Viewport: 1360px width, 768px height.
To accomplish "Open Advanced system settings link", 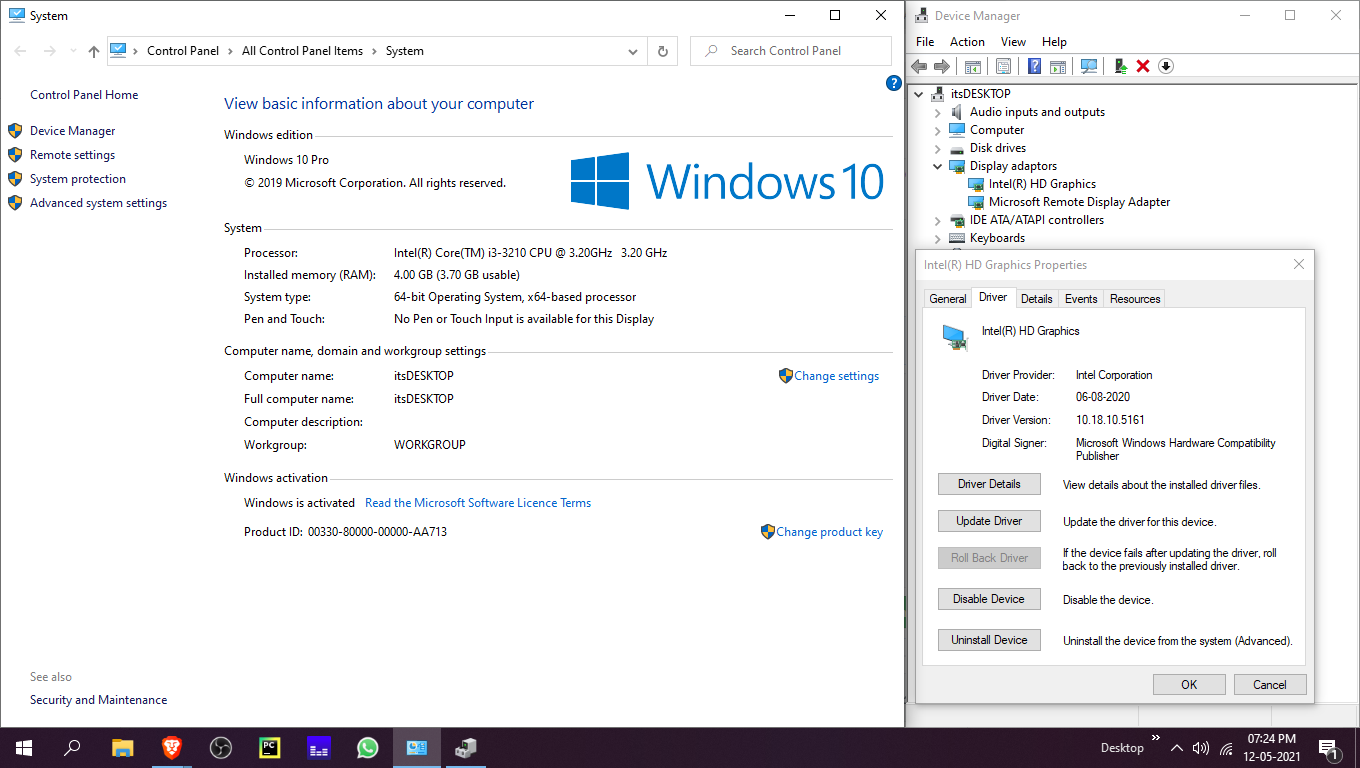I will coord(98,203).
